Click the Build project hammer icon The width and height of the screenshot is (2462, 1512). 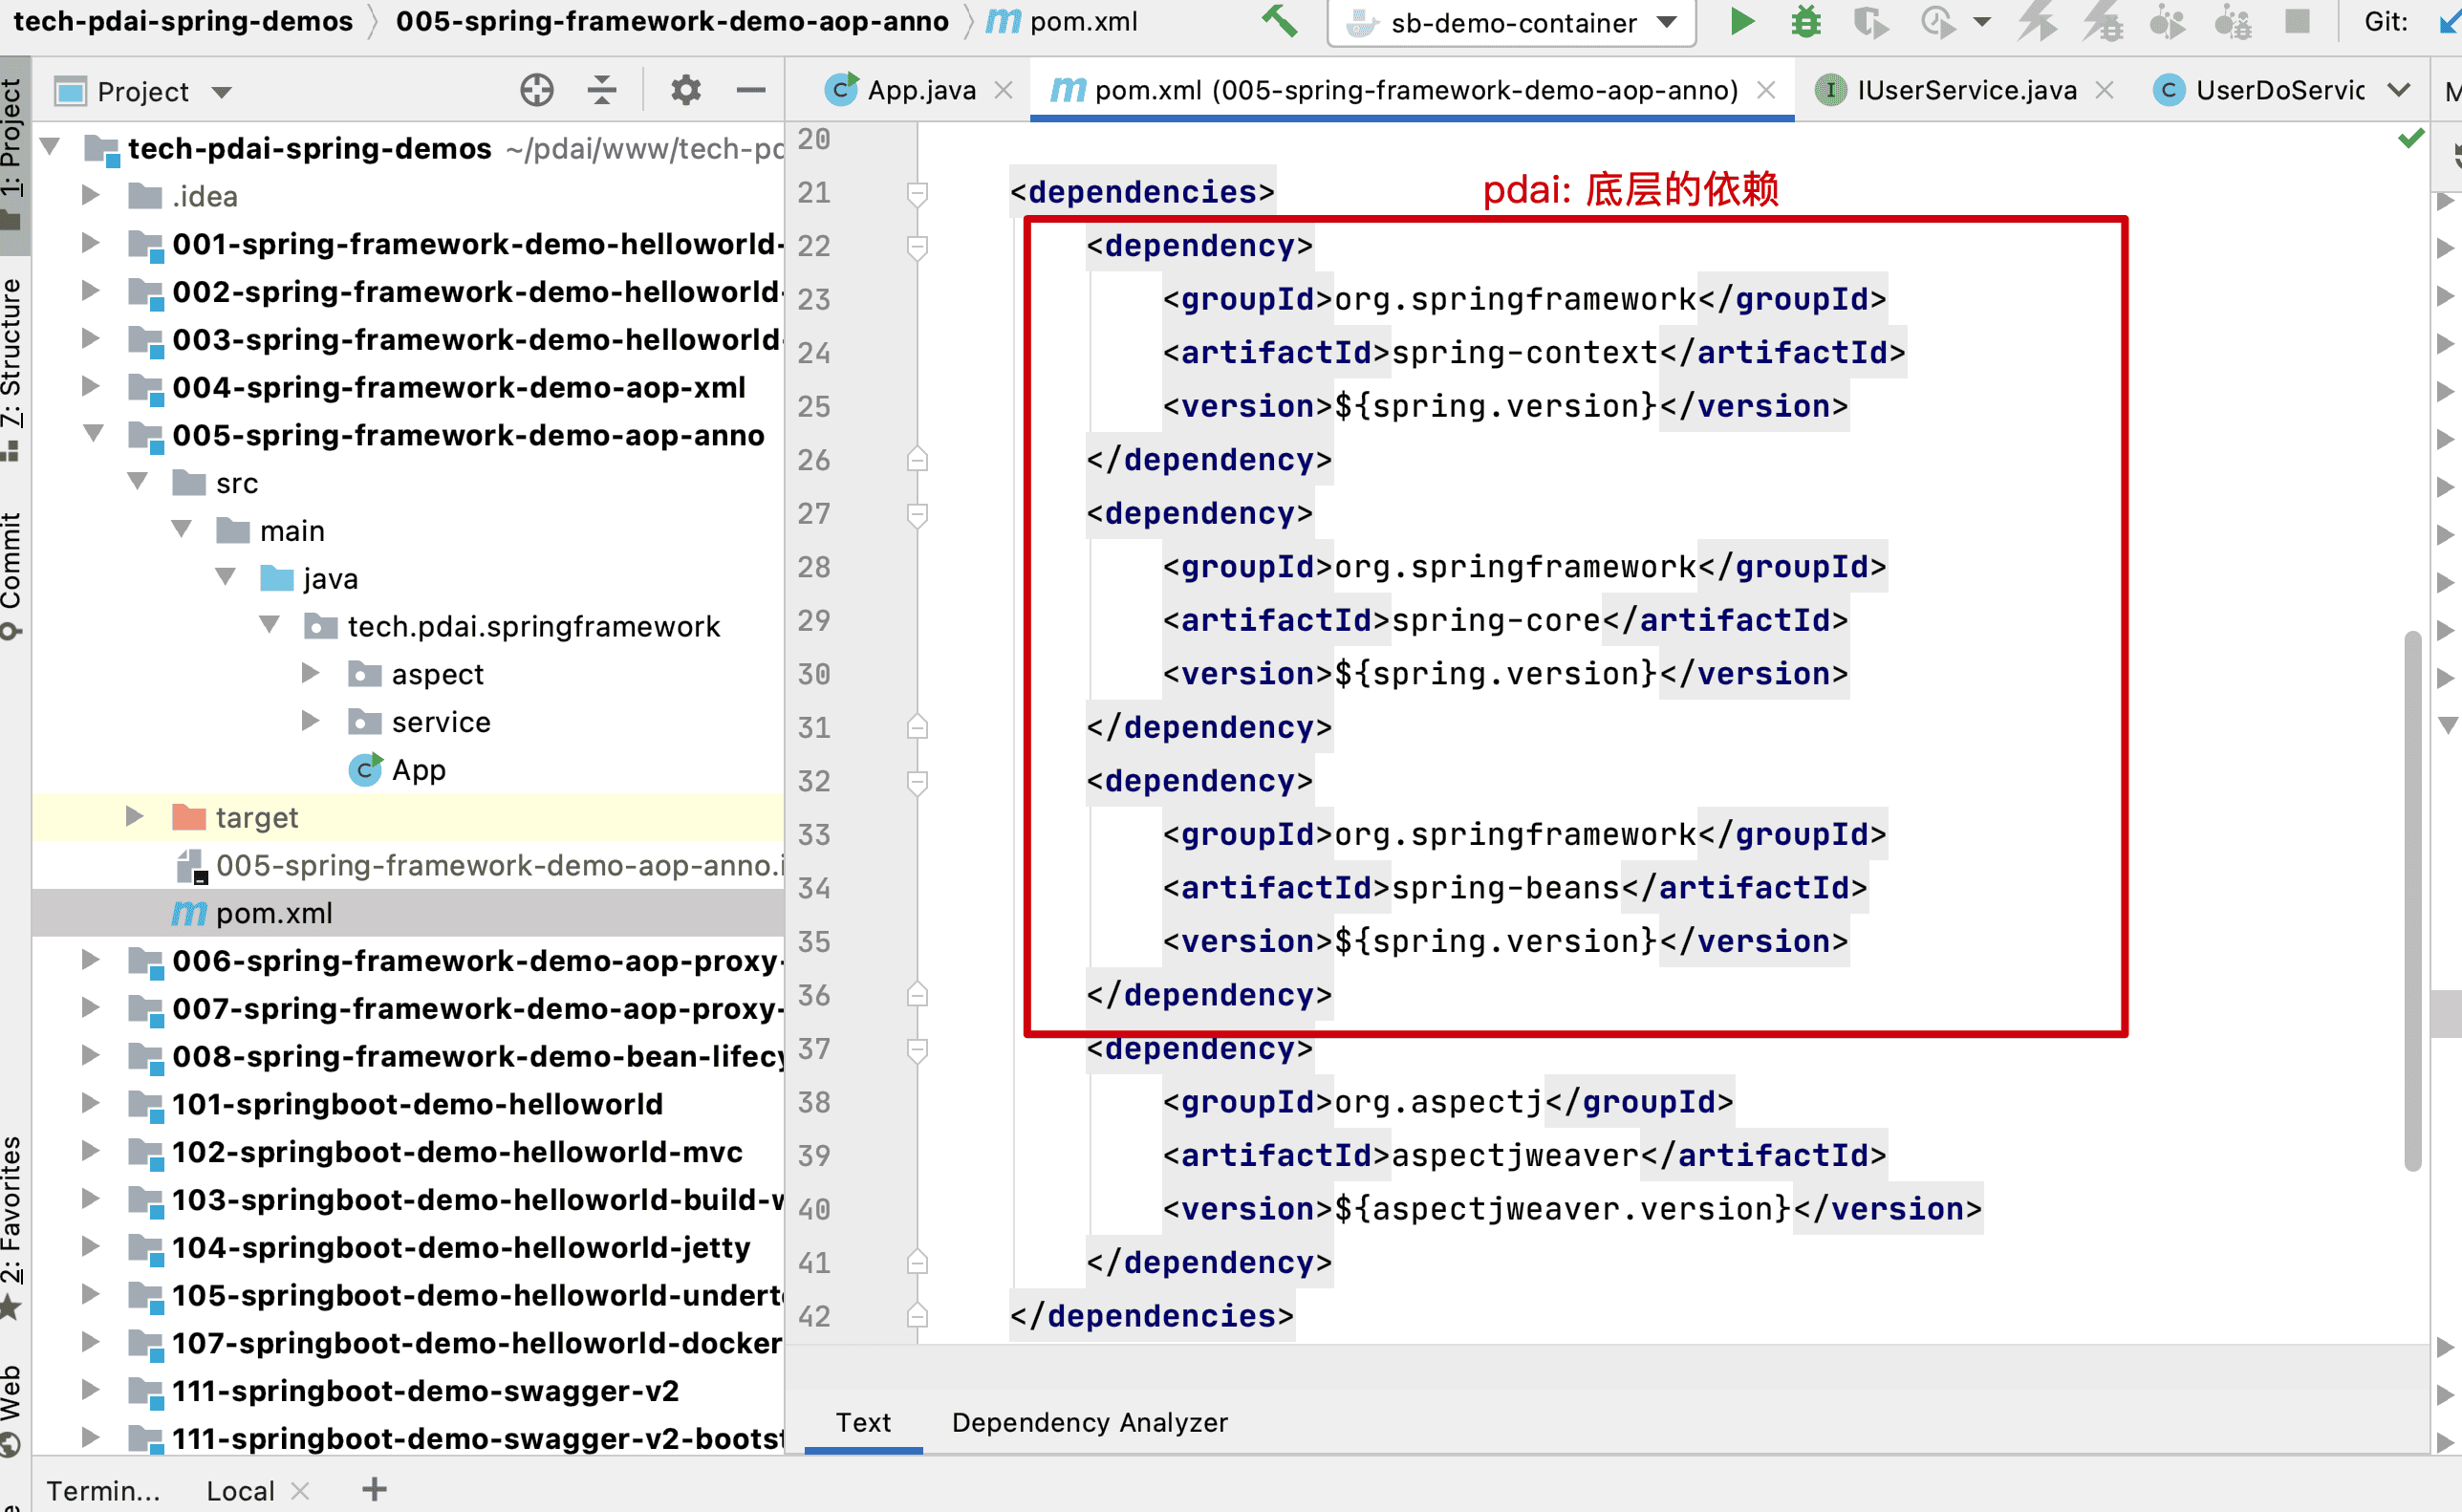coord(1278,21)
